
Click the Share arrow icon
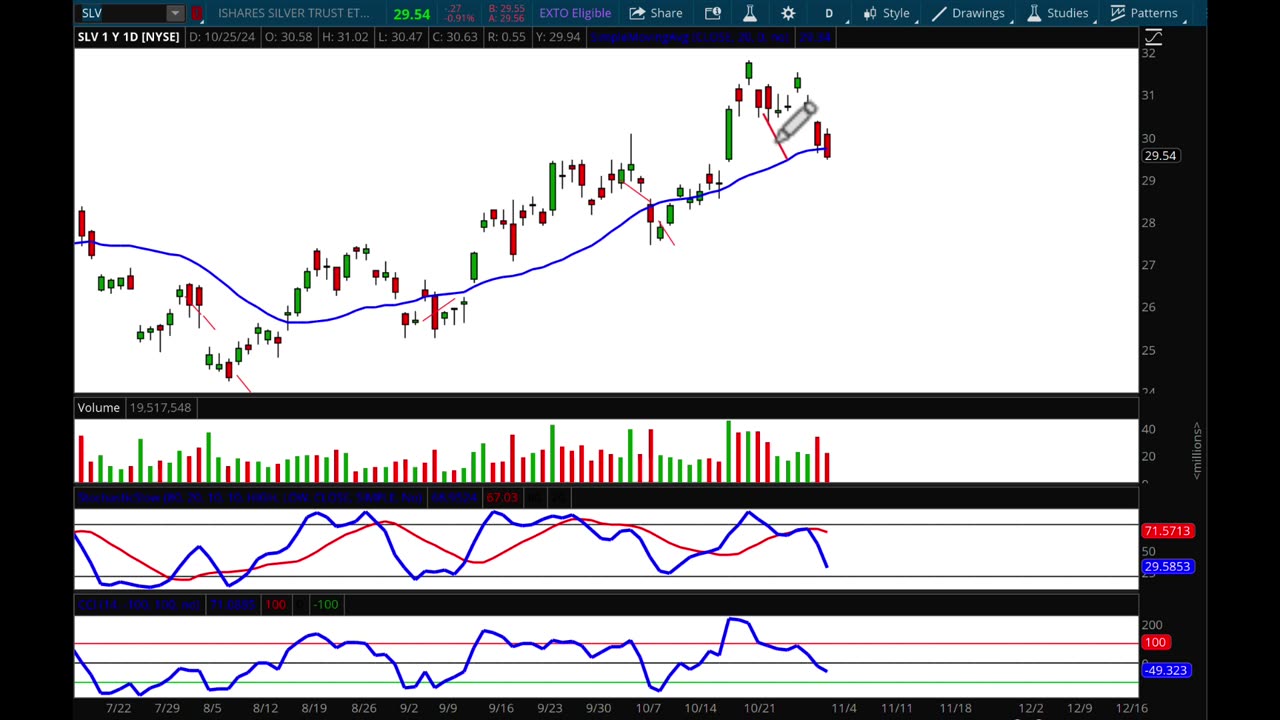click(637, 13)
